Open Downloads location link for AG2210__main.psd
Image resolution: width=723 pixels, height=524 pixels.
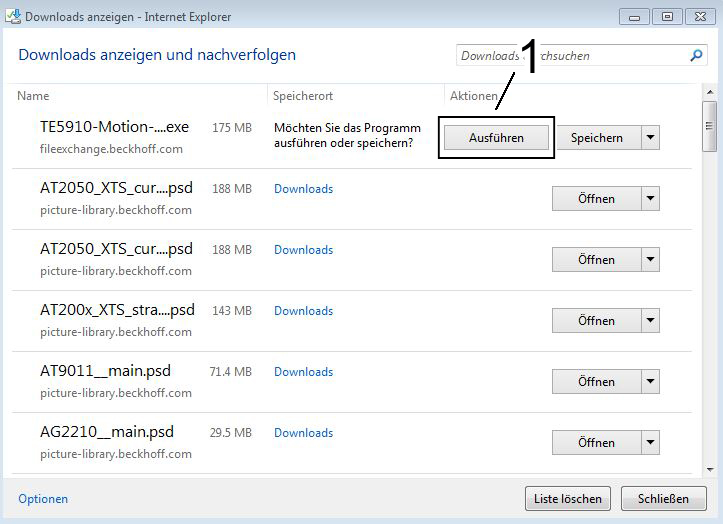pyautogui.click(x=303, y=433)
